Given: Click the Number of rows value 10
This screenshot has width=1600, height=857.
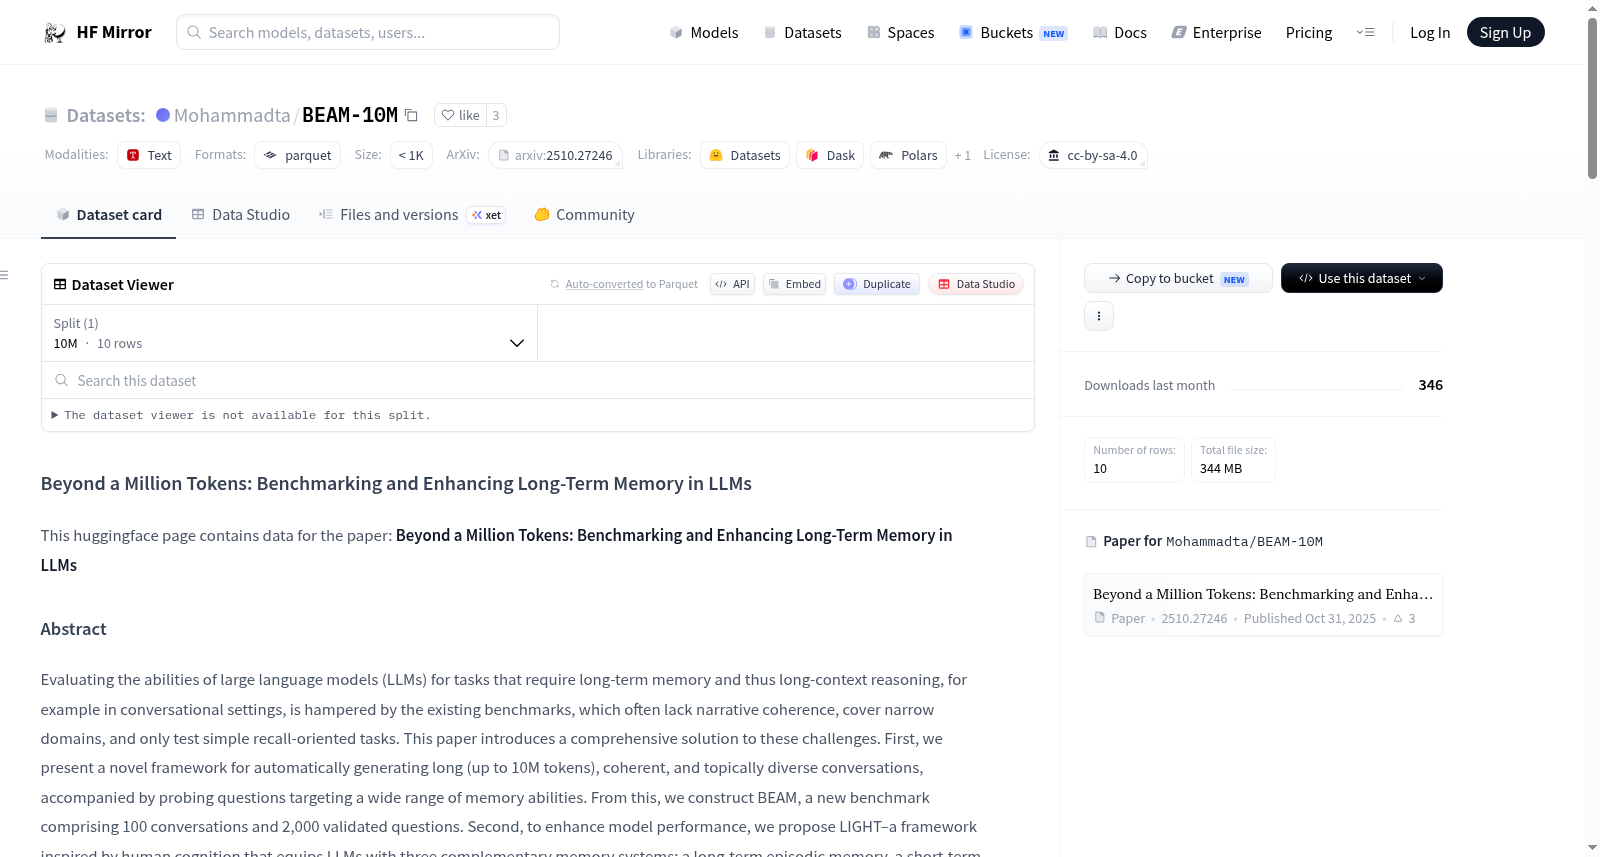Looking at the screenshot, I should pyautogui.click(x=1100, y=469).
